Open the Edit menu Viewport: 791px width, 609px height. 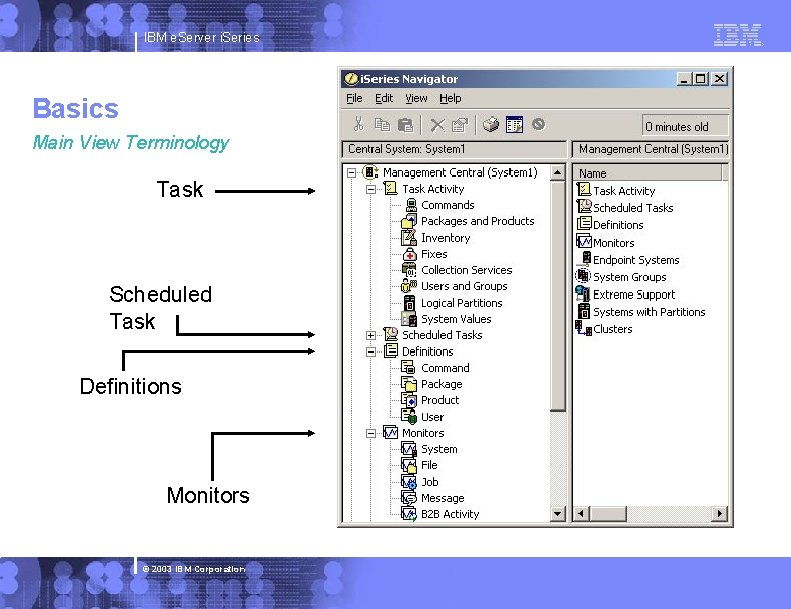coord(384,98)
